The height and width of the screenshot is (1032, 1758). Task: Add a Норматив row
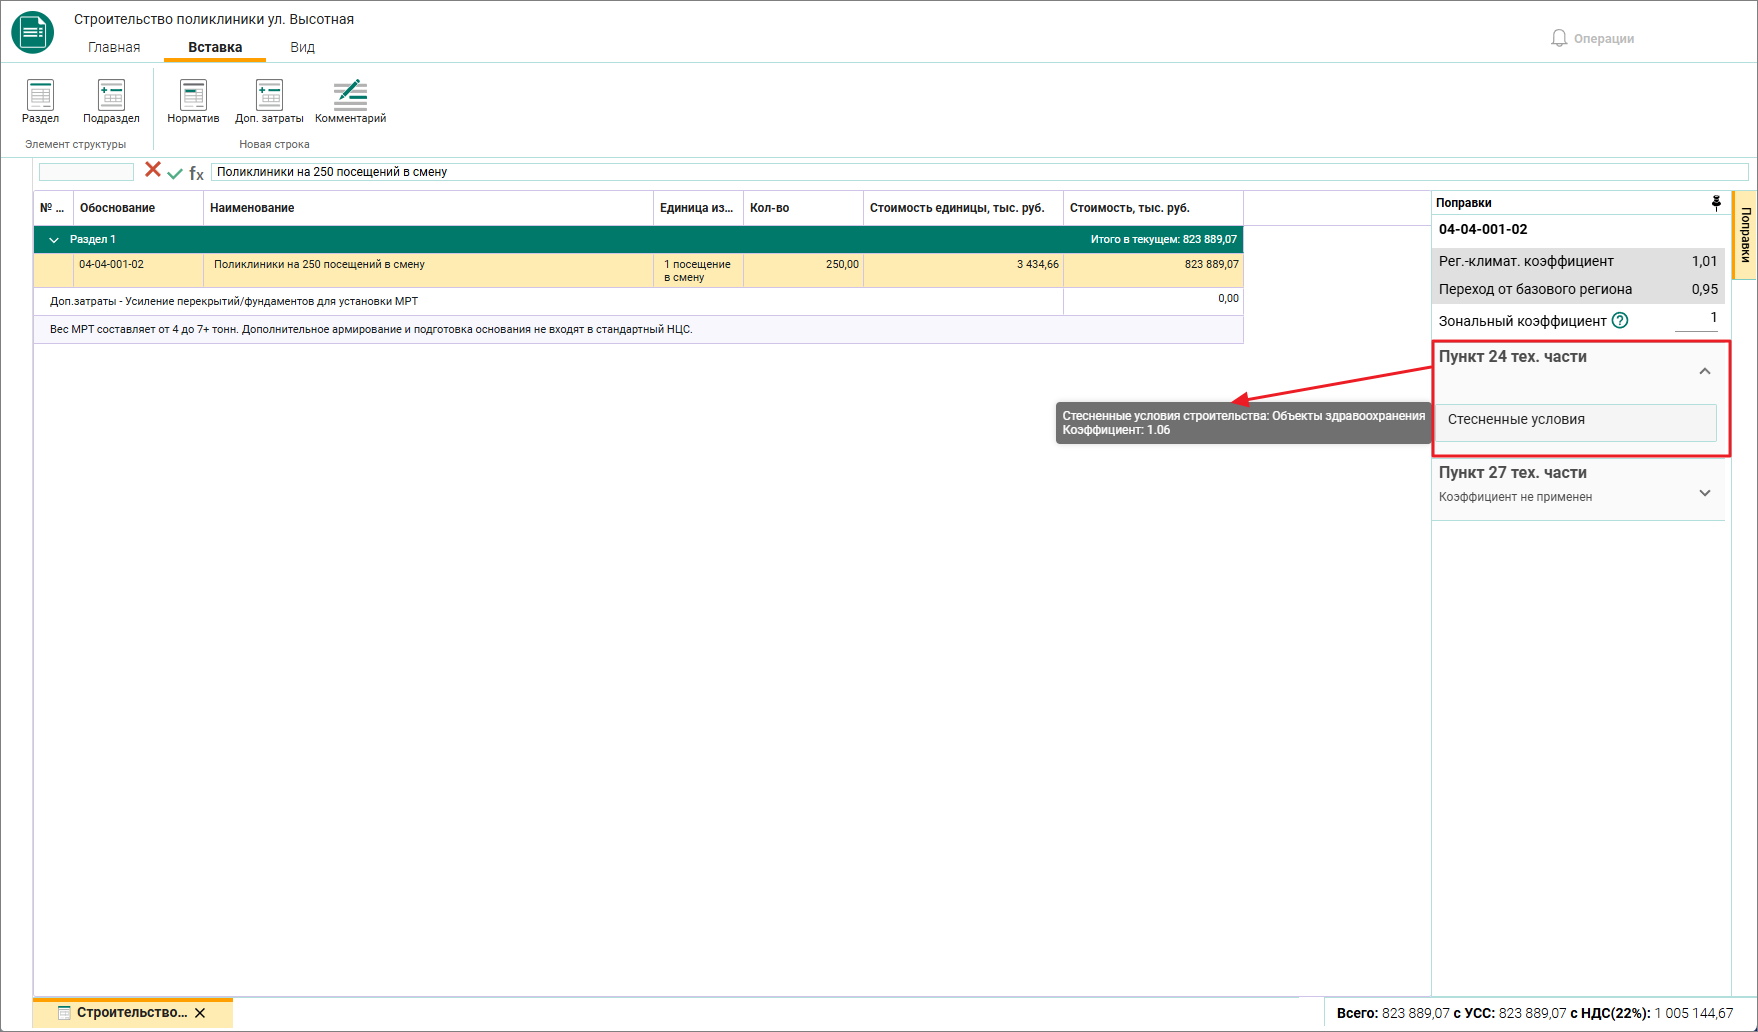[193, 102]
